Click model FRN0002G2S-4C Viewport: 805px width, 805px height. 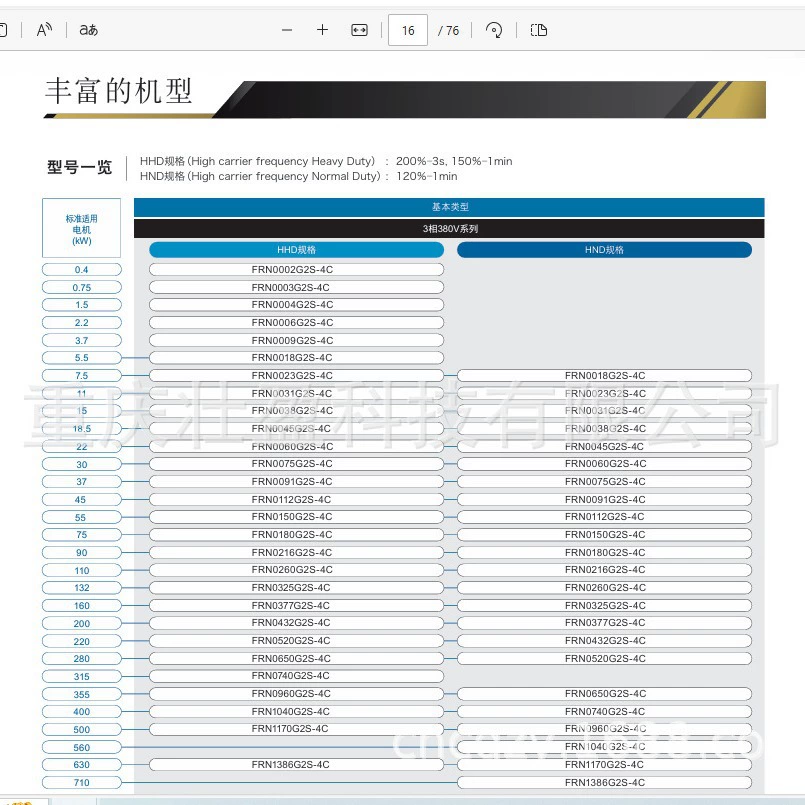296,270
